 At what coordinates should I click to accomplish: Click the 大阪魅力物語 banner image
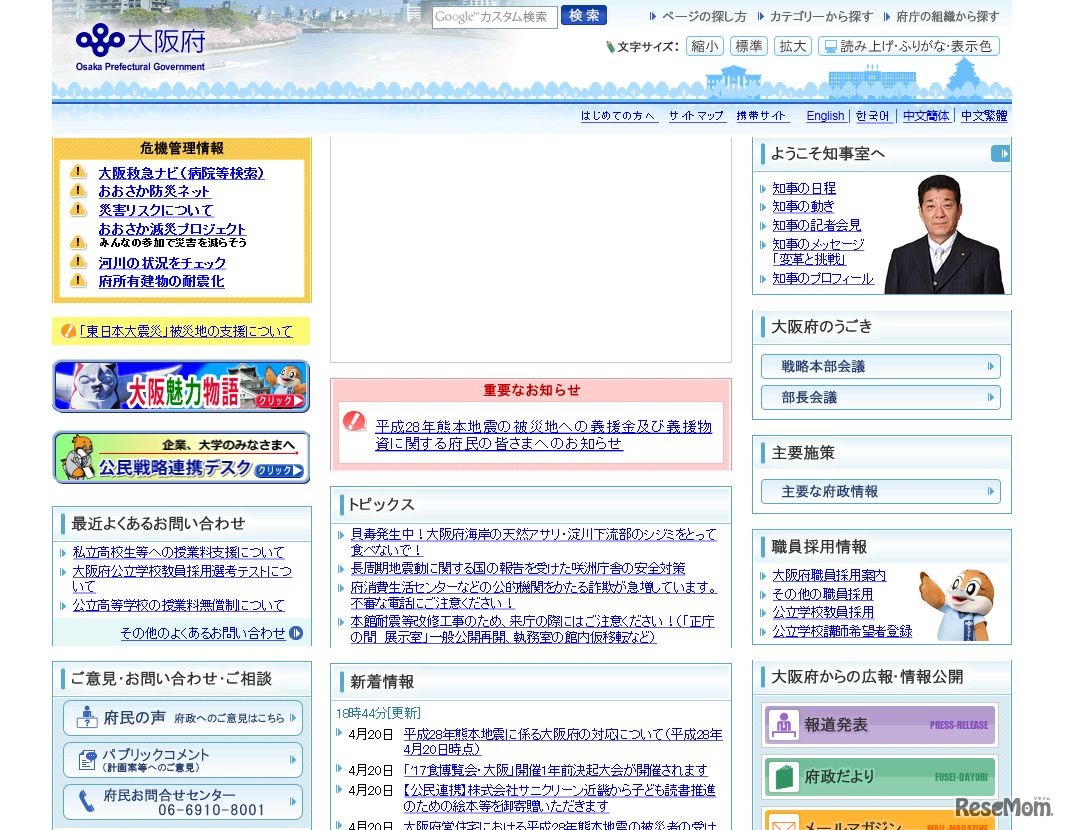click(181, 386)
